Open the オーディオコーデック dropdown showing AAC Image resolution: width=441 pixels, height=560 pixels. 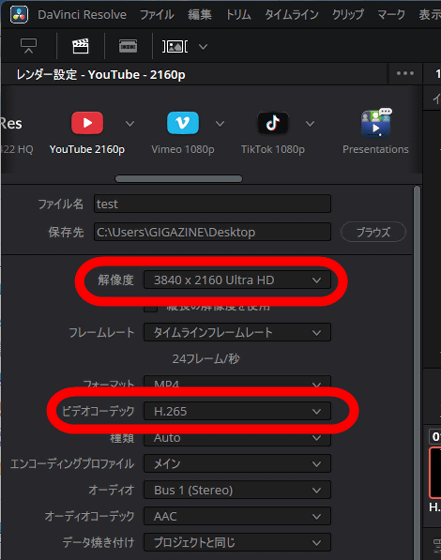237,516
